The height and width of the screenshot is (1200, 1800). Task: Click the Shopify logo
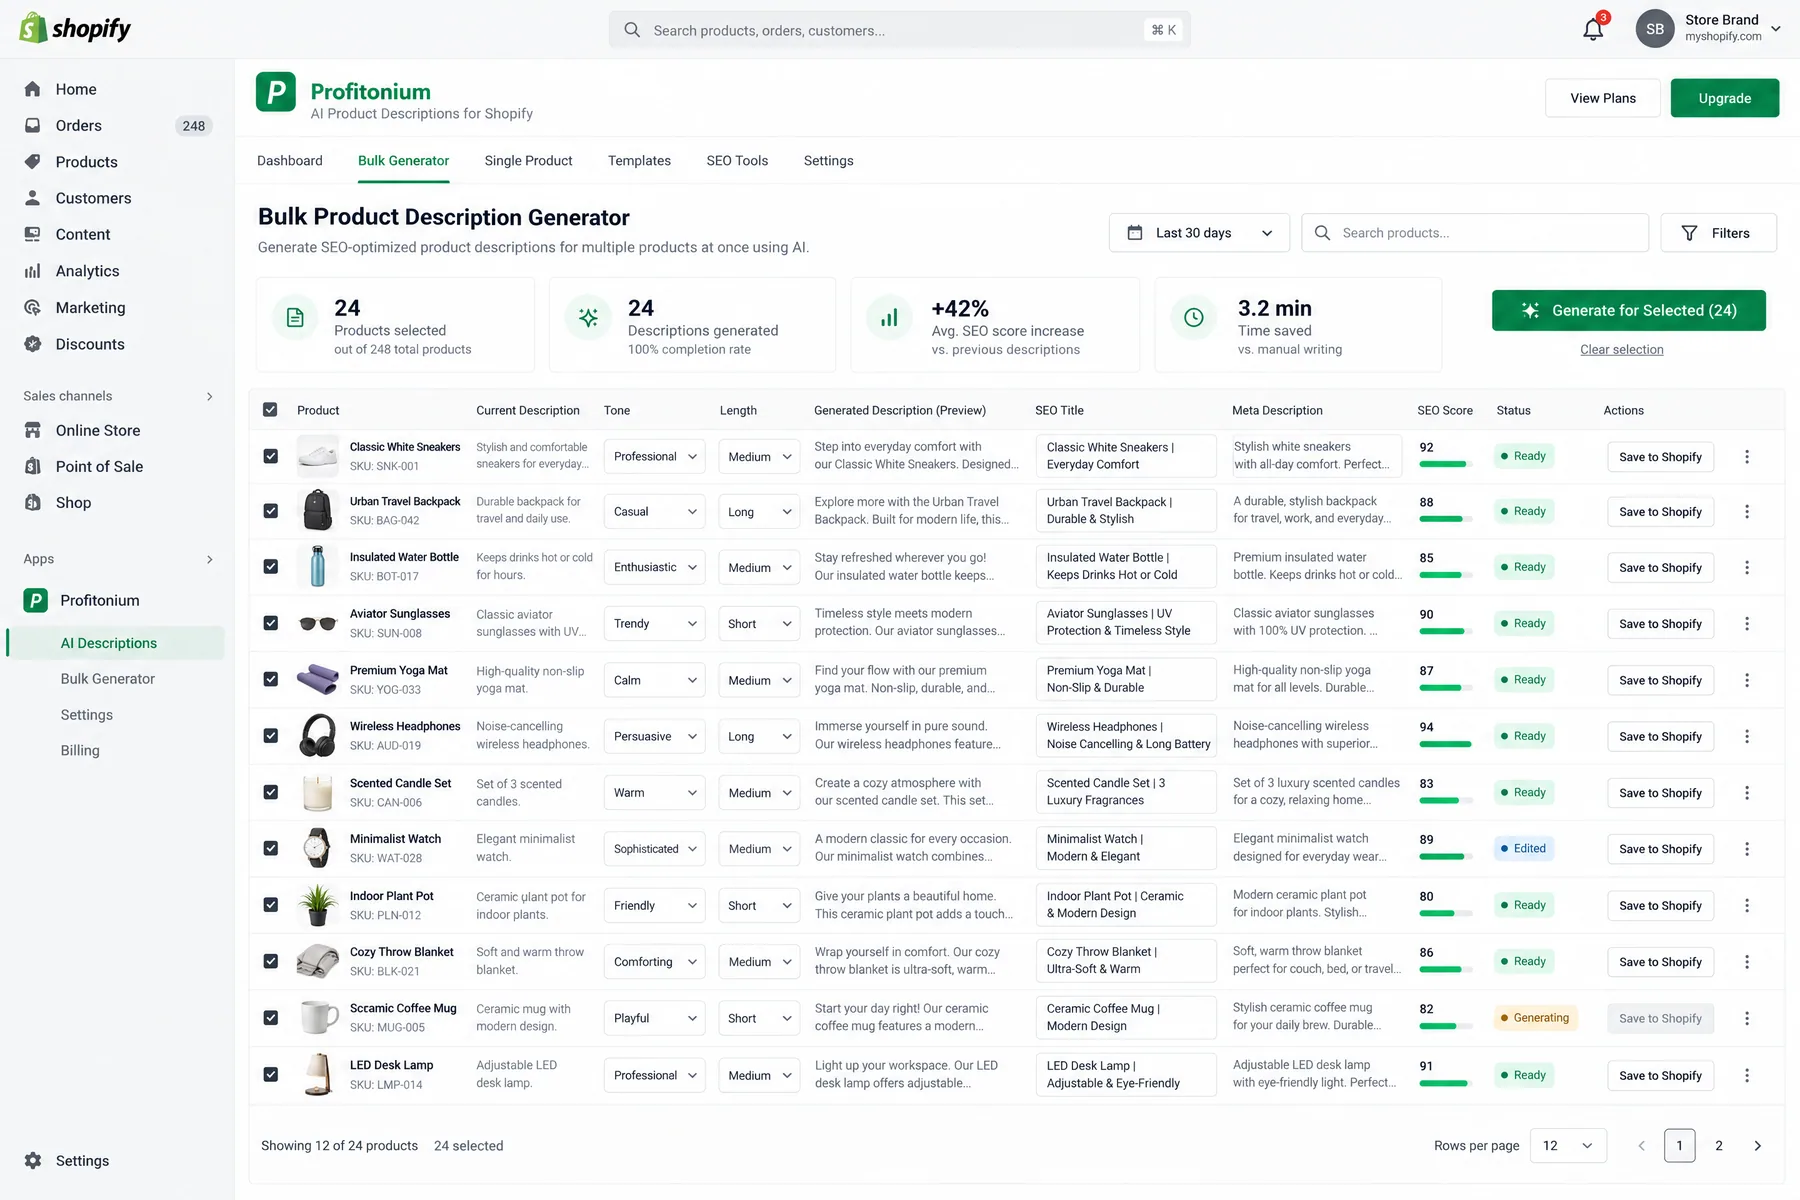pyautogui.click(x=75, y=28)
